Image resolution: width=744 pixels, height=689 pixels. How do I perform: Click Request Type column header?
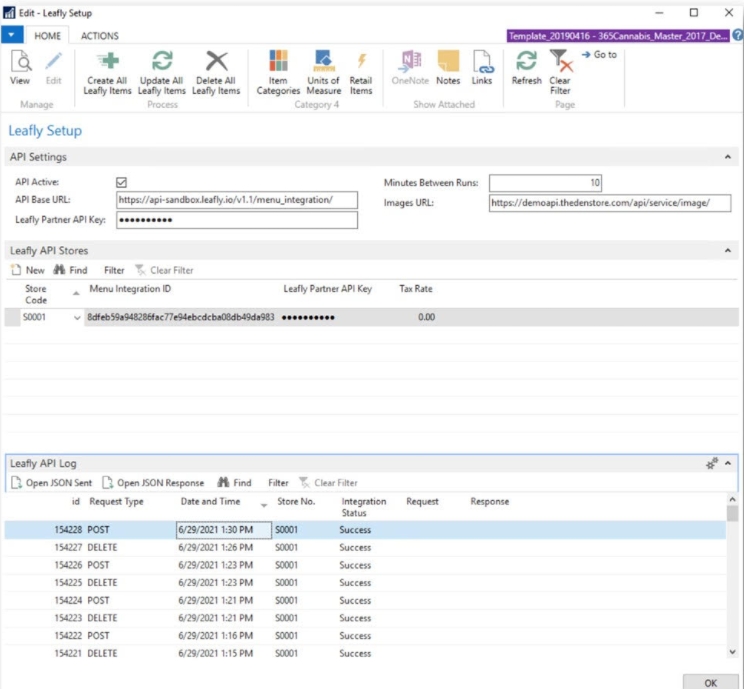click(116, 502)
